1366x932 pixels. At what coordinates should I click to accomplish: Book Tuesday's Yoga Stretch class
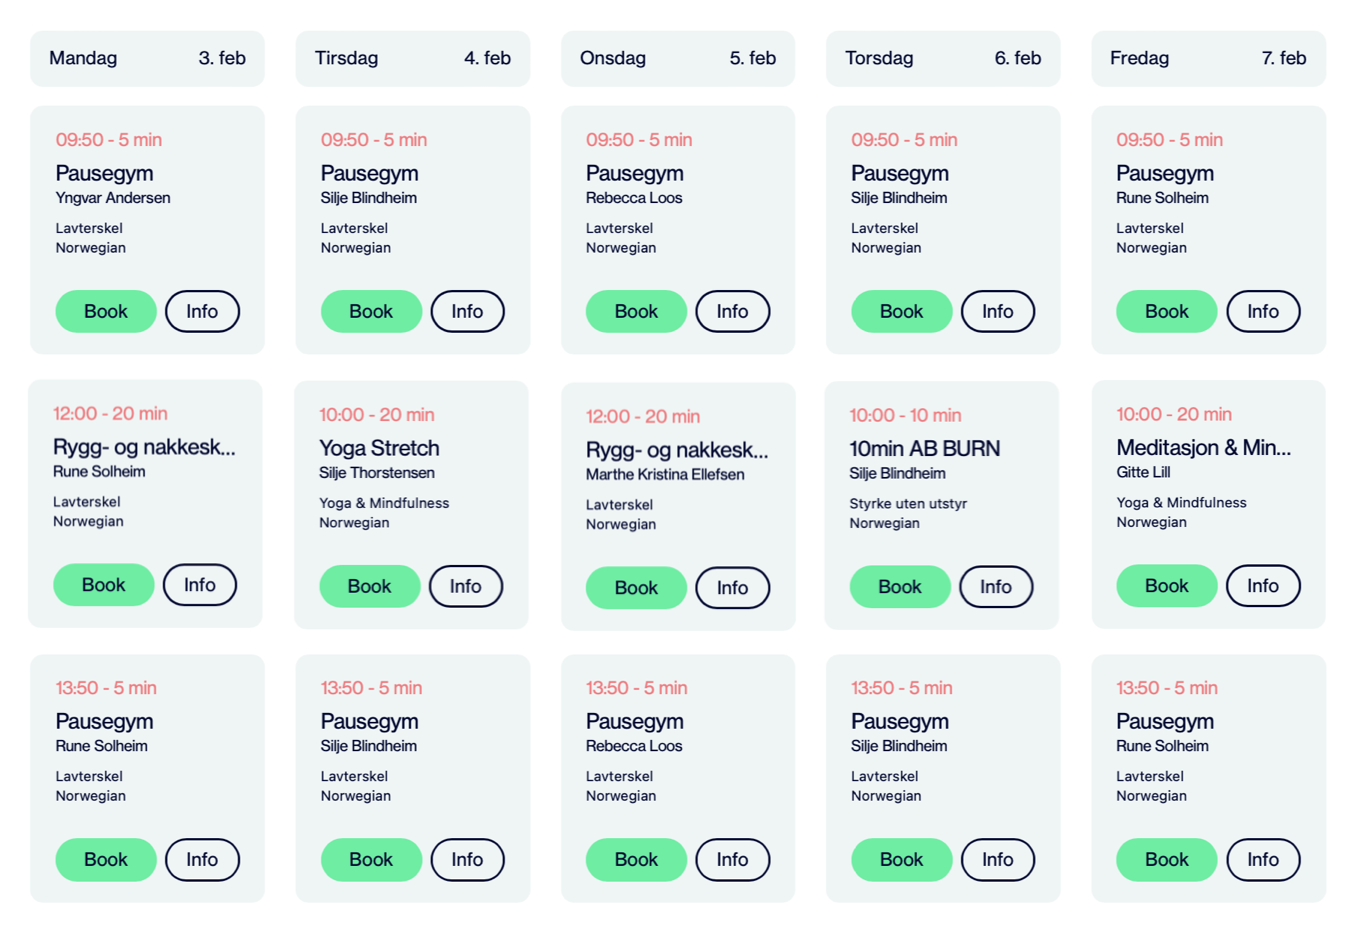tap(369, 586)
